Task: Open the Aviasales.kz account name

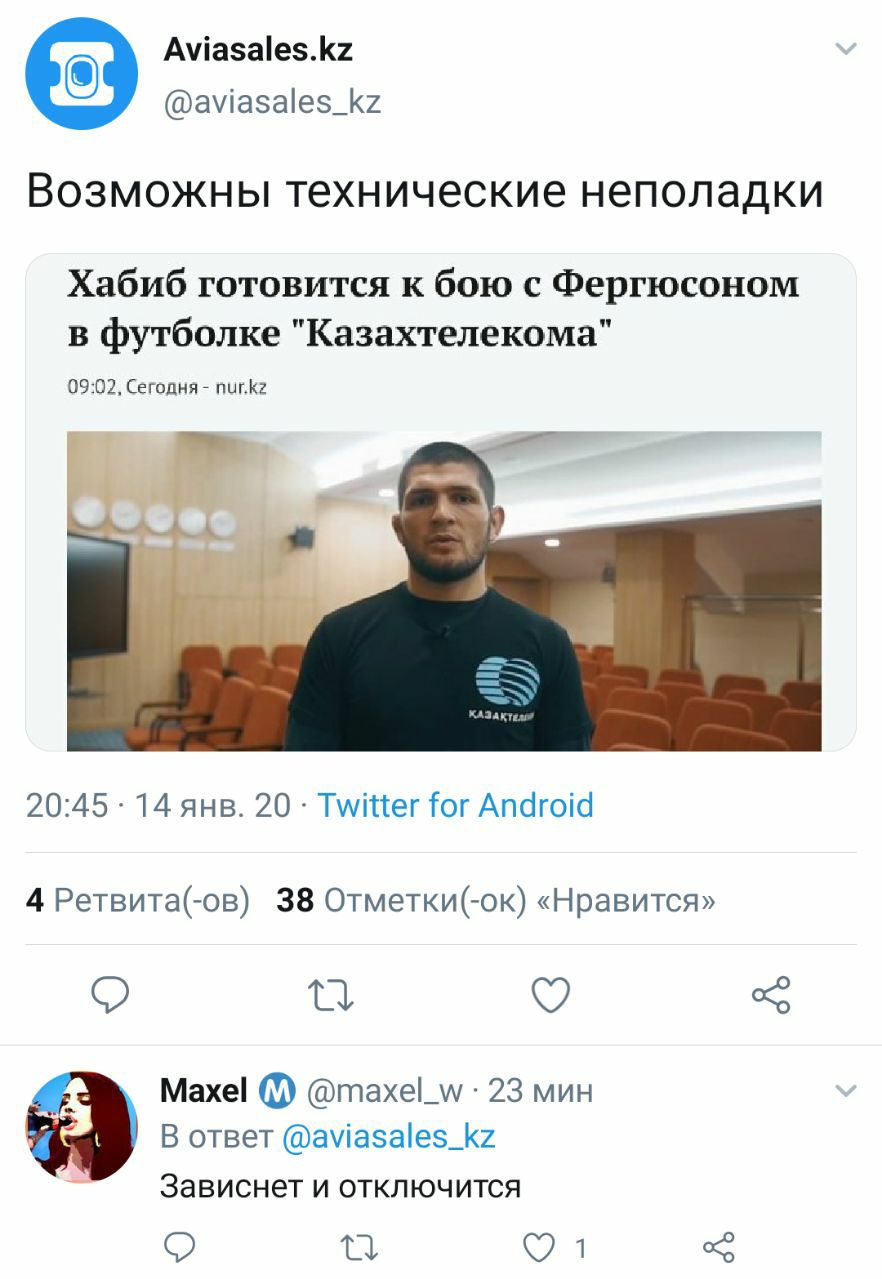Action: [258, 49]
